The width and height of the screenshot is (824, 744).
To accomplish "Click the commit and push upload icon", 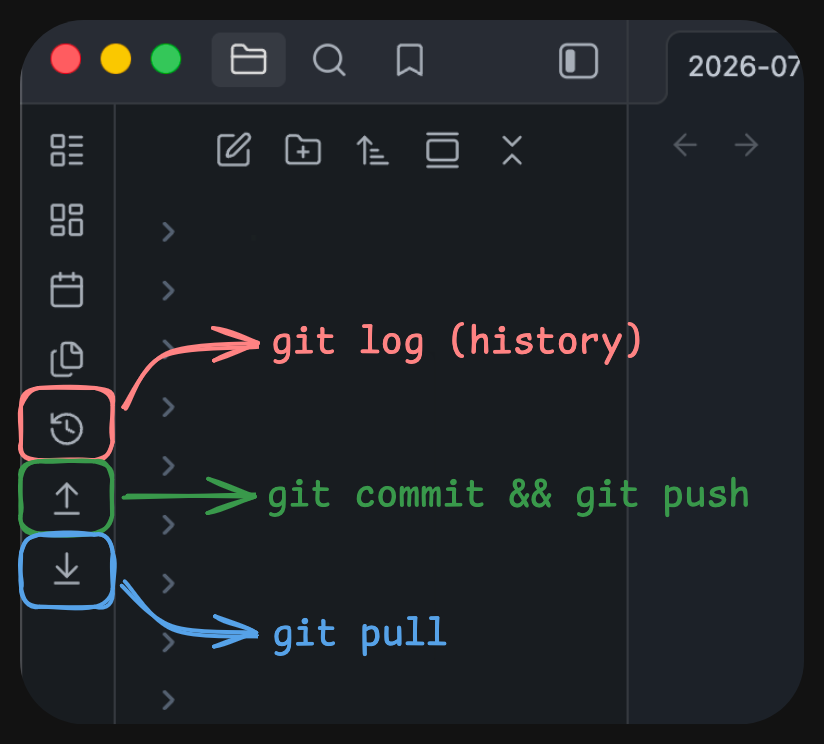I will 67,498.
